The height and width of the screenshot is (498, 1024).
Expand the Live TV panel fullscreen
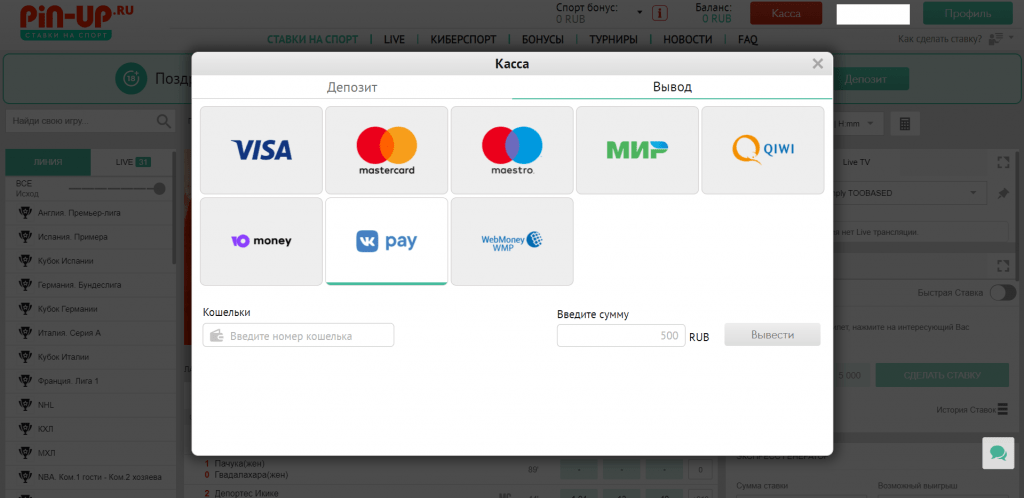point(1003,162)
